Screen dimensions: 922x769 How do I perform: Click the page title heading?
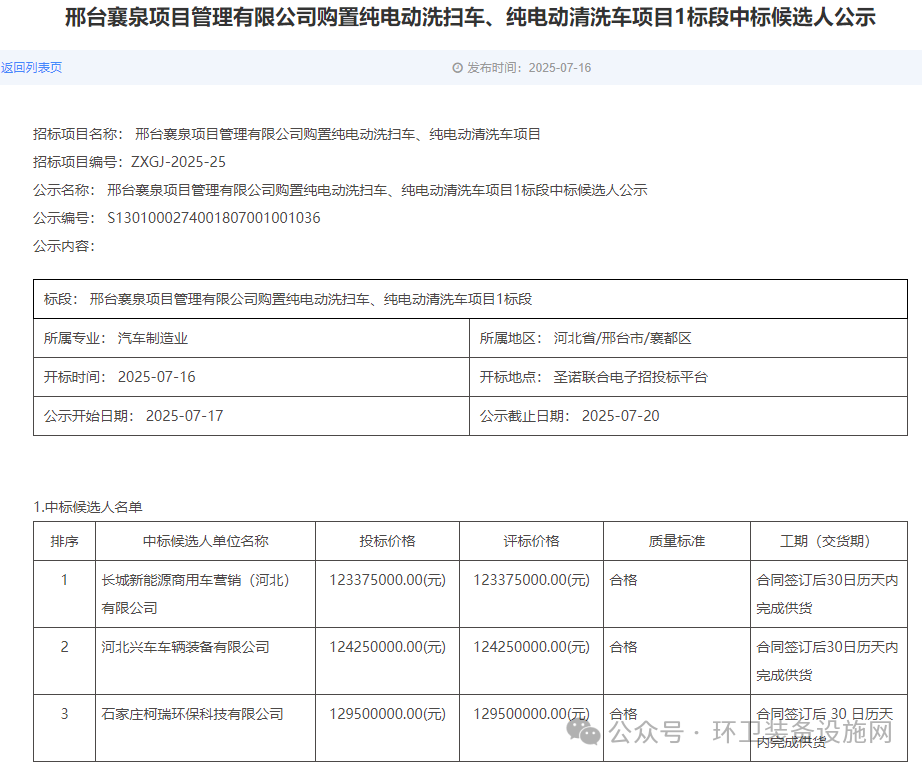tap(470, 17)
